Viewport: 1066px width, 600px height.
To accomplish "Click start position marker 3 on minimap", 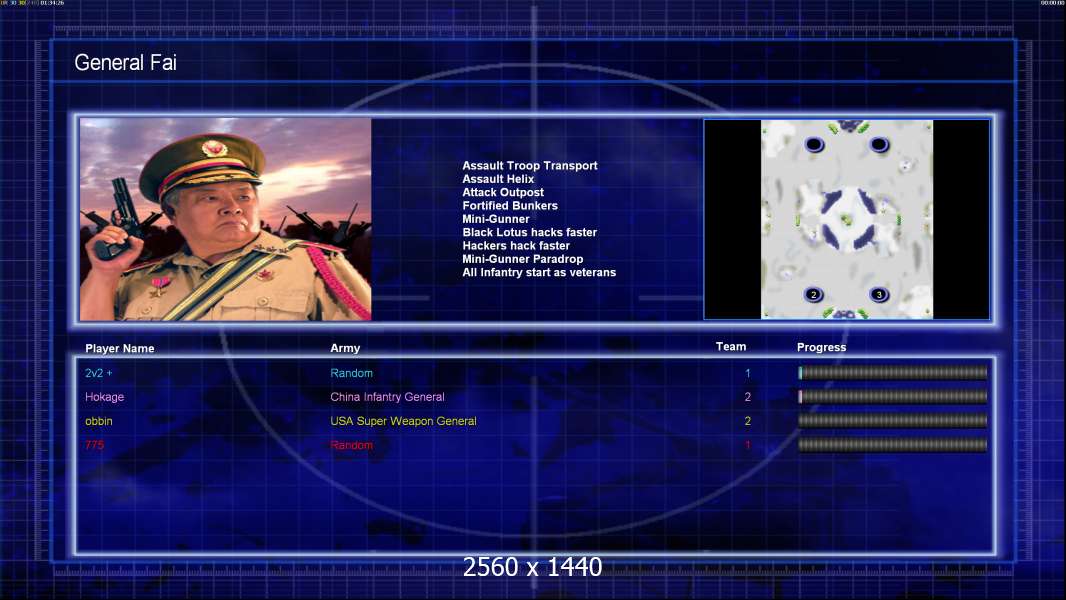I will (x=878, y=294).
